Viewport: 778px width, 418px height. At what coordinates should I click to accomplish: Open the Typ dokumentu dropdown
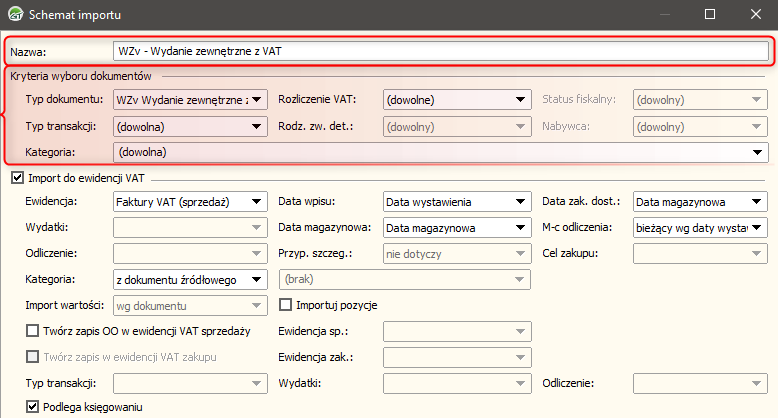click(x=258, y=99)
